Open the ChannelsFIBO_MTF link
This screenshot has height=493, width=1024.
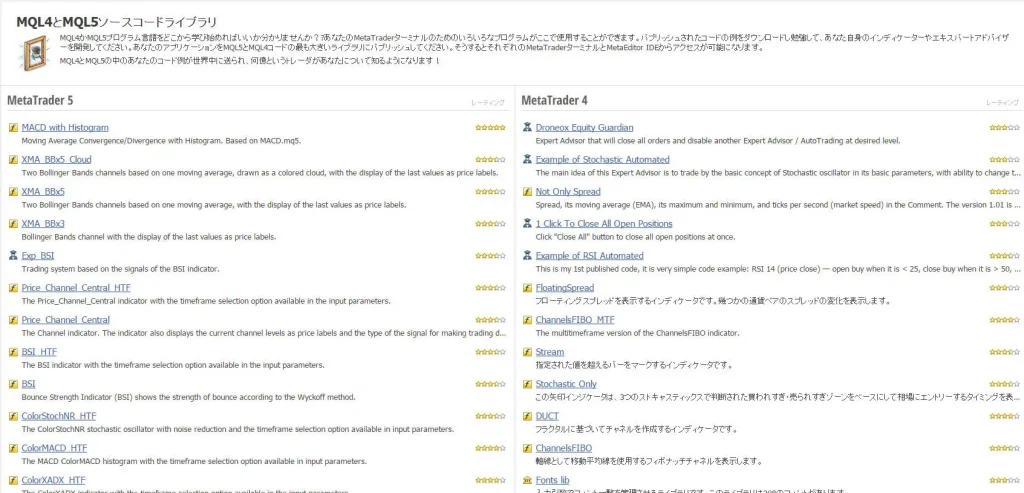575,320
